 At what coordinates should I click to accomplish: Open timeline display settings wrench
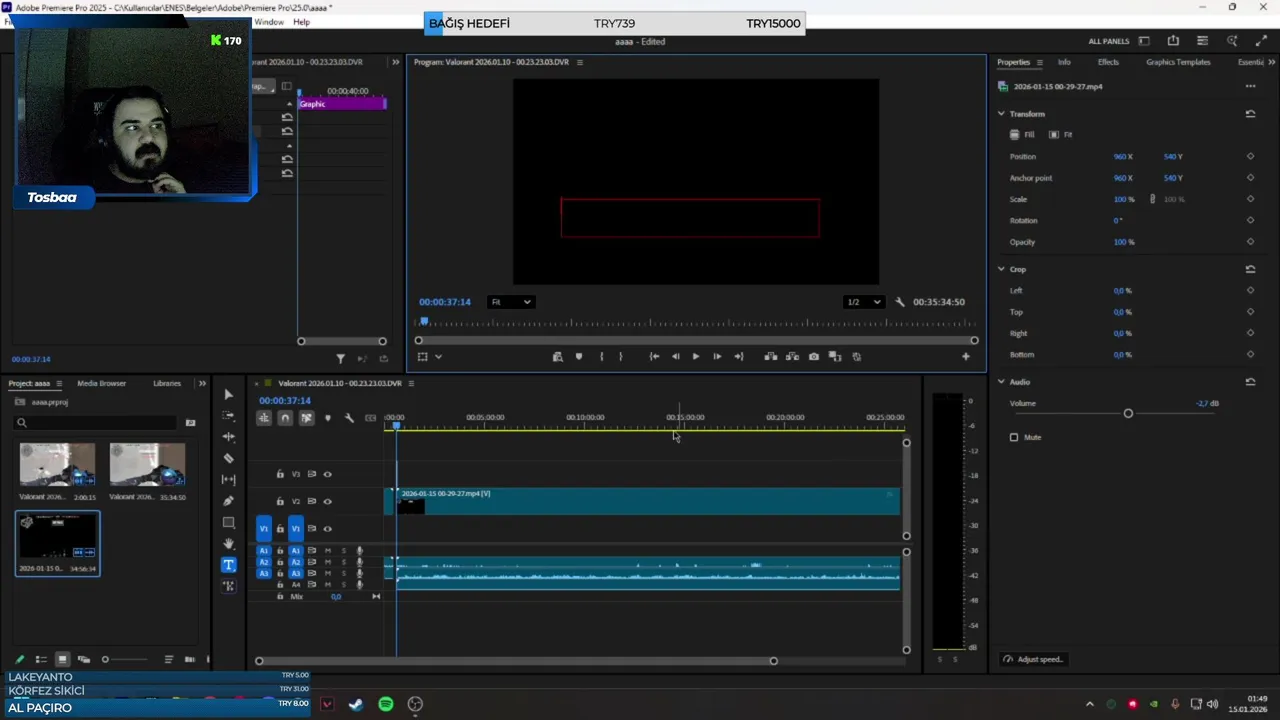coord(349,418)
